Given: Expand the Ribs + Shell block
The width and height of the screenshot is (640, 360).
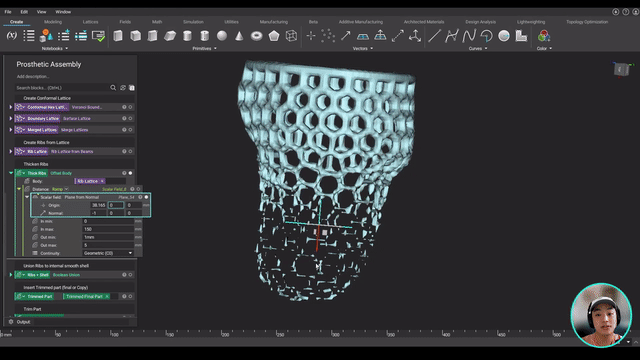Looking at the screenshot, I should (x=11, y=275).
